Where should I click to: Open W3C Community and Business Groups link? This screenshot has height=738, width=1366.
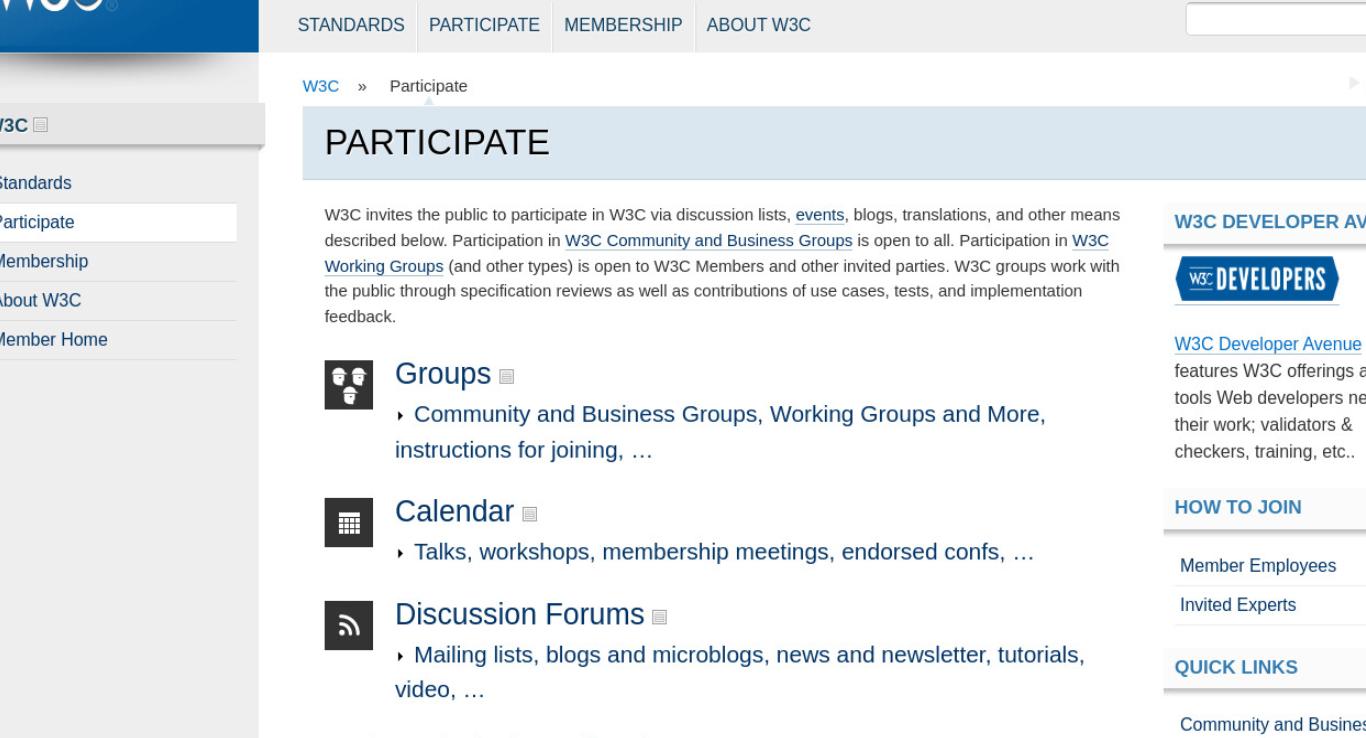point(709,240)
